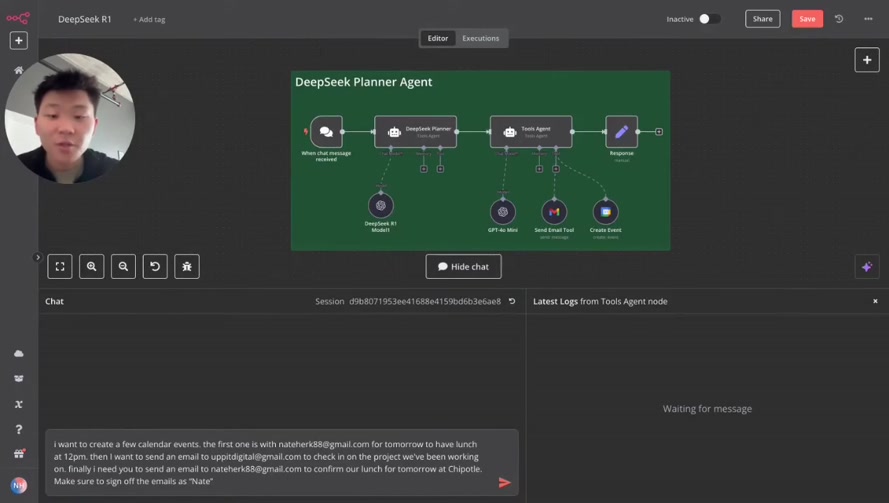Click the DeepSeek Planner Agent sticky note title

[363, 82]
